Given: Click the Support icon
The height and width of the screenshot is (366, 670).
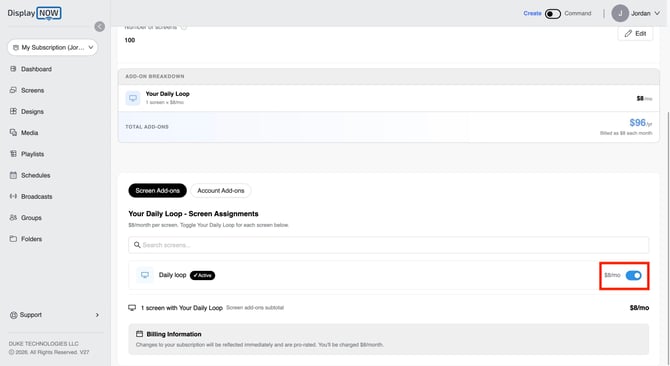Looking at the screenshot, I should [x=13, y=315].
